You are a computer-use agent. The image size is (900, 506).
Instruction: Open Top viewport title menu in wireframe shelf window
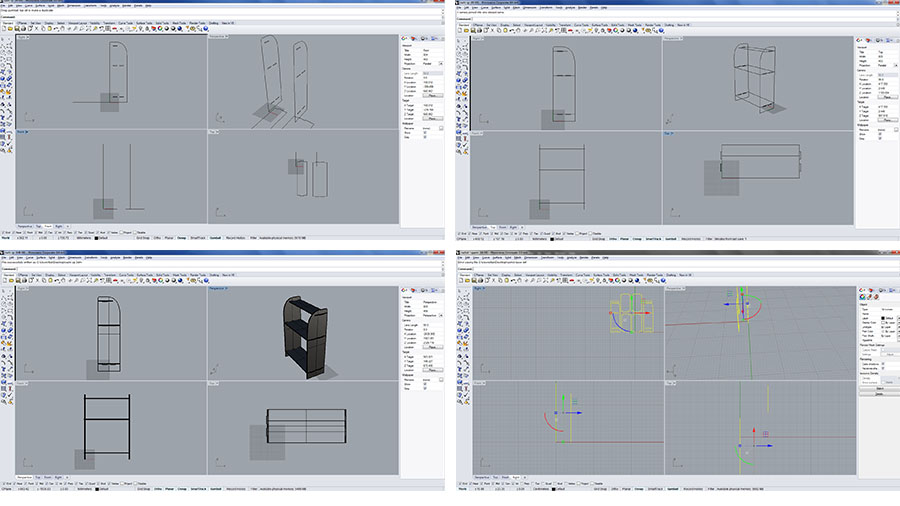pos(669,133)
